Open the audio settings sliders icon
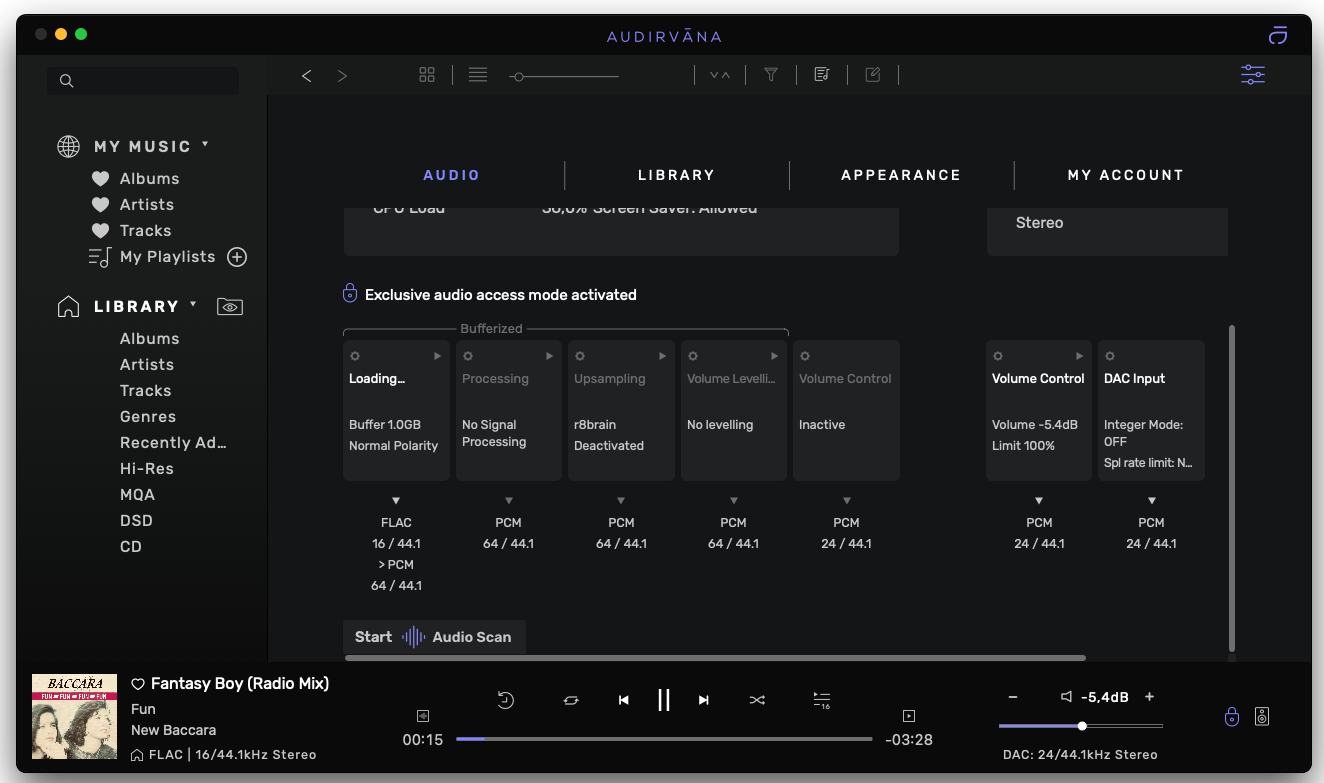This screenshot has height=783, width=1324. point(1252,75)
